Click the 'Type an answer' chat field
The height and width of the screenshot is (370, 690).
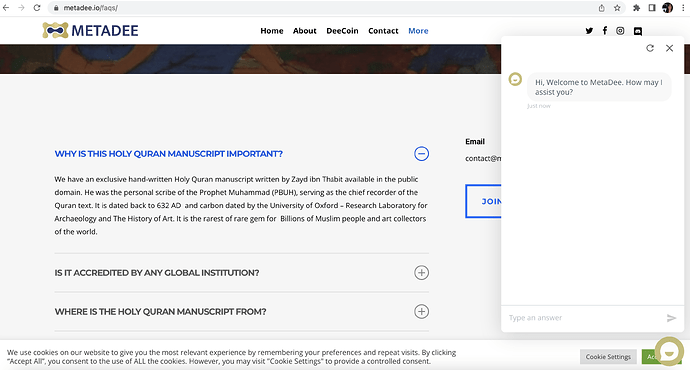pyautogui.click(x=583, y=318)
